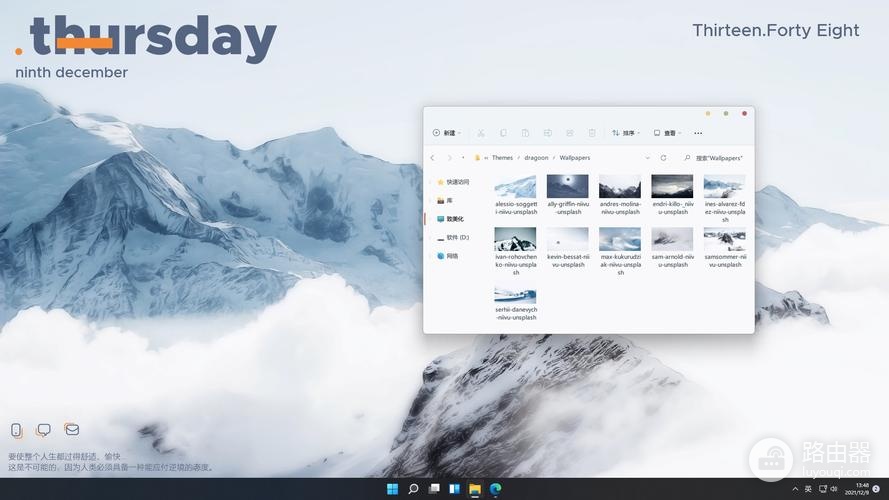Click the Share icon in toolbar

tap(569, 133)
